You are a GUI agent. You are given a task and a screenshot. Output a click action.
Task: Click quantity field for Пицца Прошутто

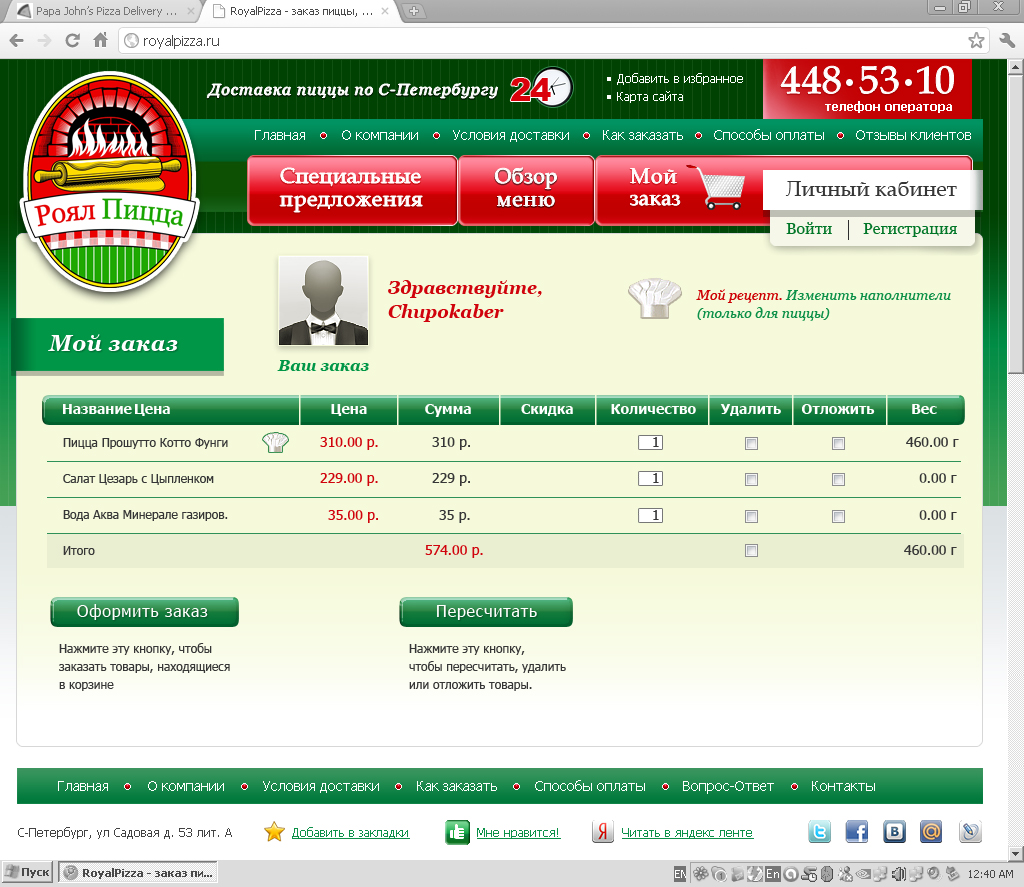pos(650,443)
